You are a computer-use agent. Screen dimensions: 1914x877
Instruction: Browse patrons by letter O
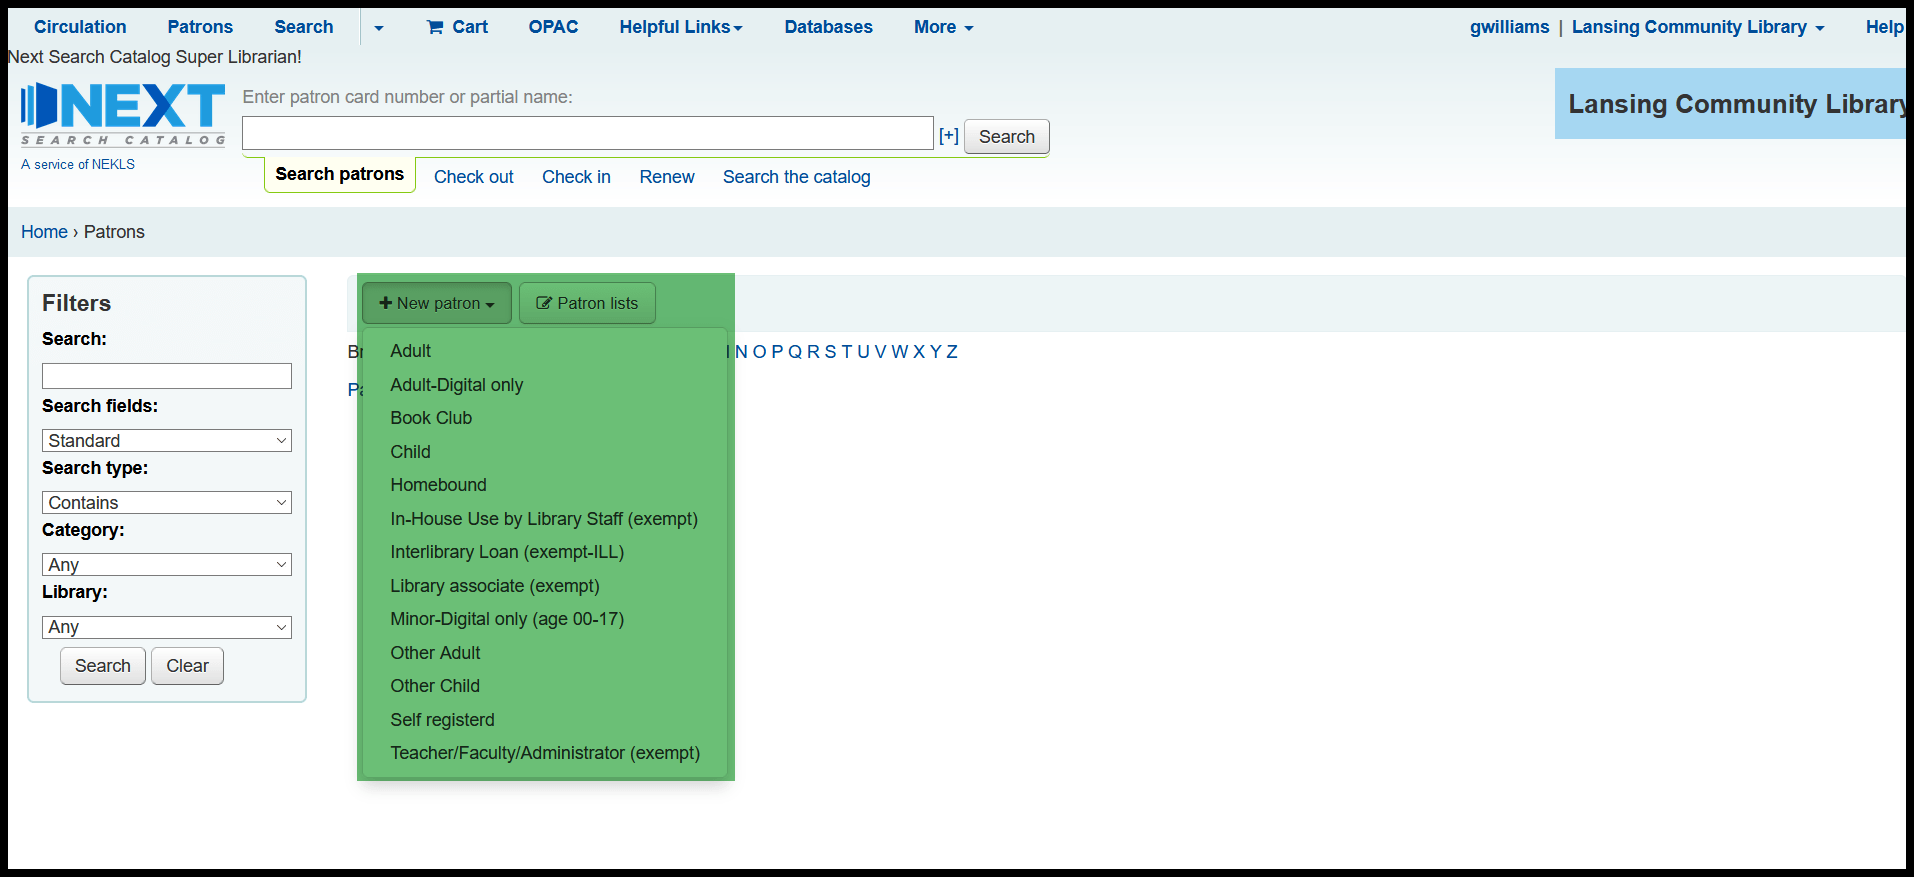pos(759,352)
